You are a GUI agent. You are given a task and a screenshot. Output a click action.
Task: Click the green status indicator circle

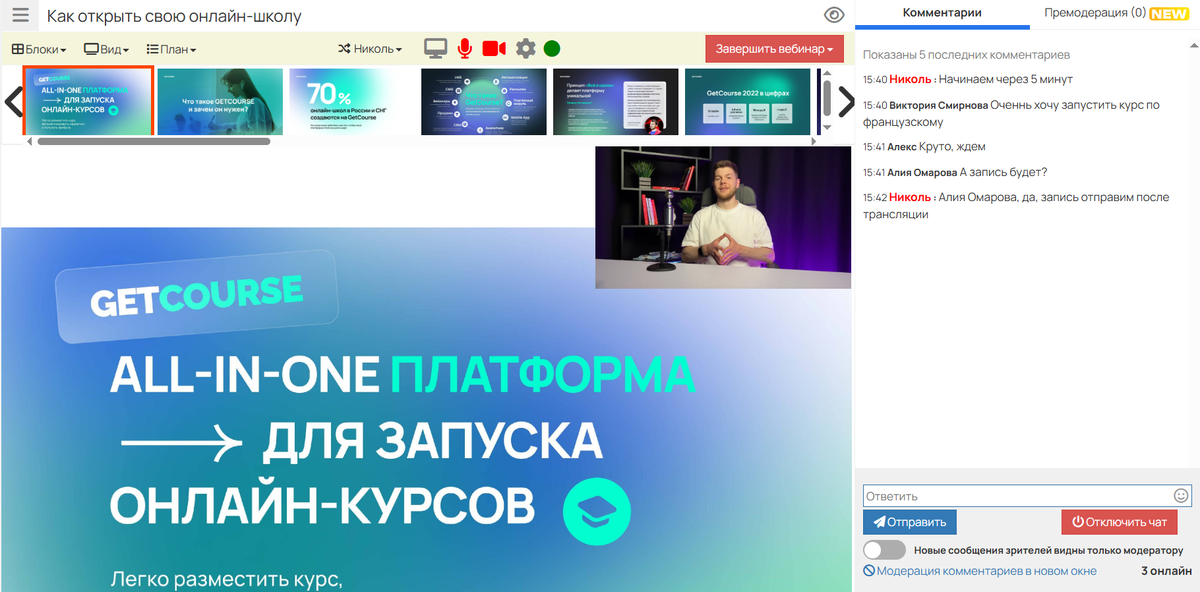552,48
